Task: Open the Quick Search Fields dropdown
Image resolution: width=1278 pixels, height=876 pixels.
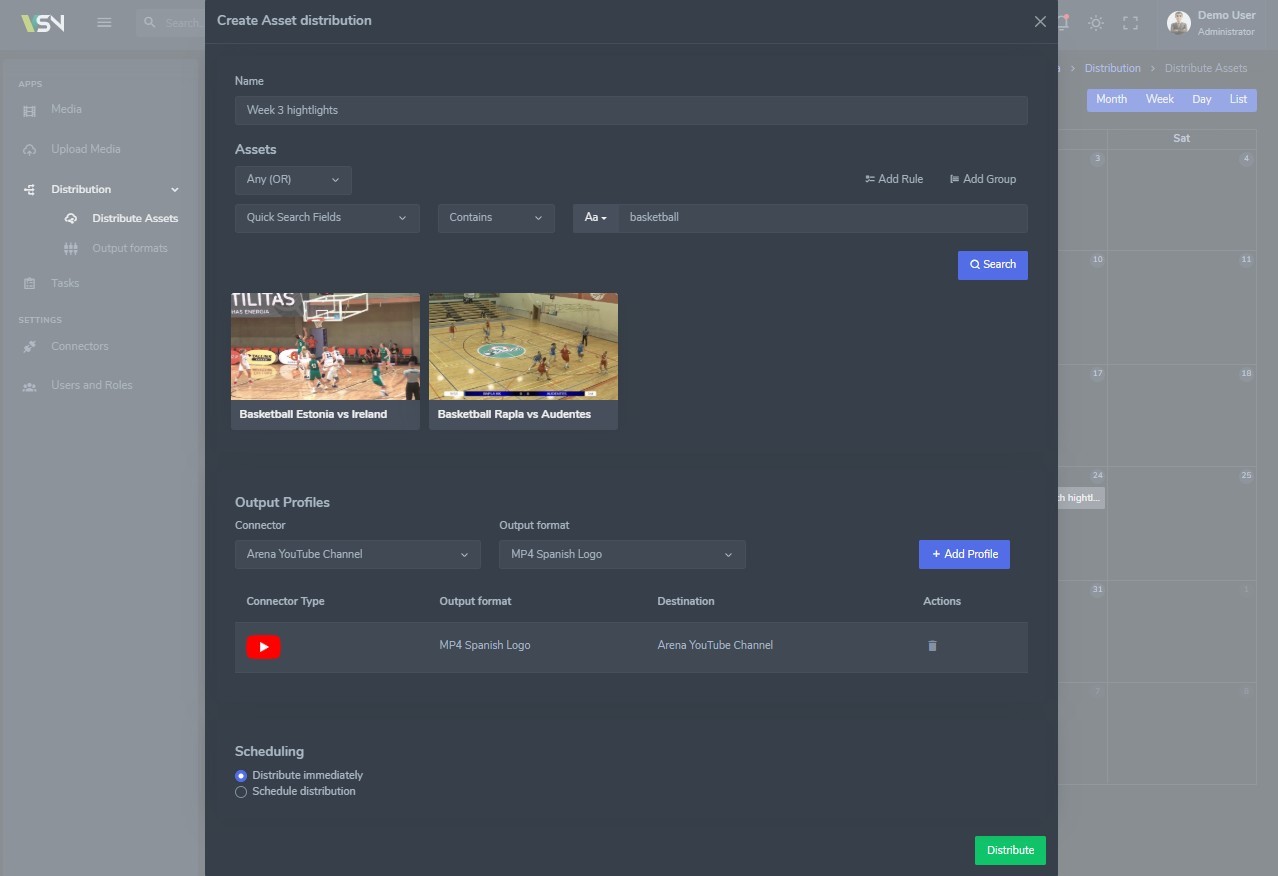Action: coord(327,218)
